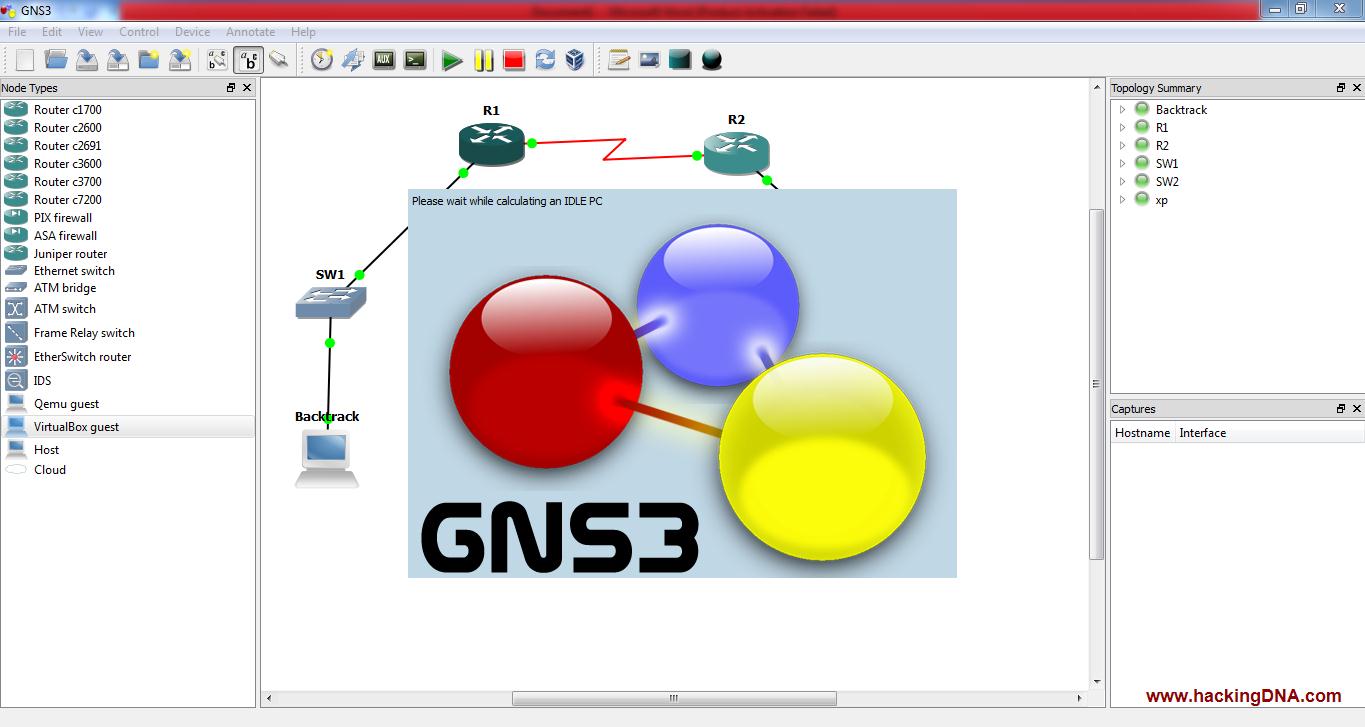The height and width of the screenshot is (727, 1365).
Task: Click the Save project icon
Action: tap(87, 60)
